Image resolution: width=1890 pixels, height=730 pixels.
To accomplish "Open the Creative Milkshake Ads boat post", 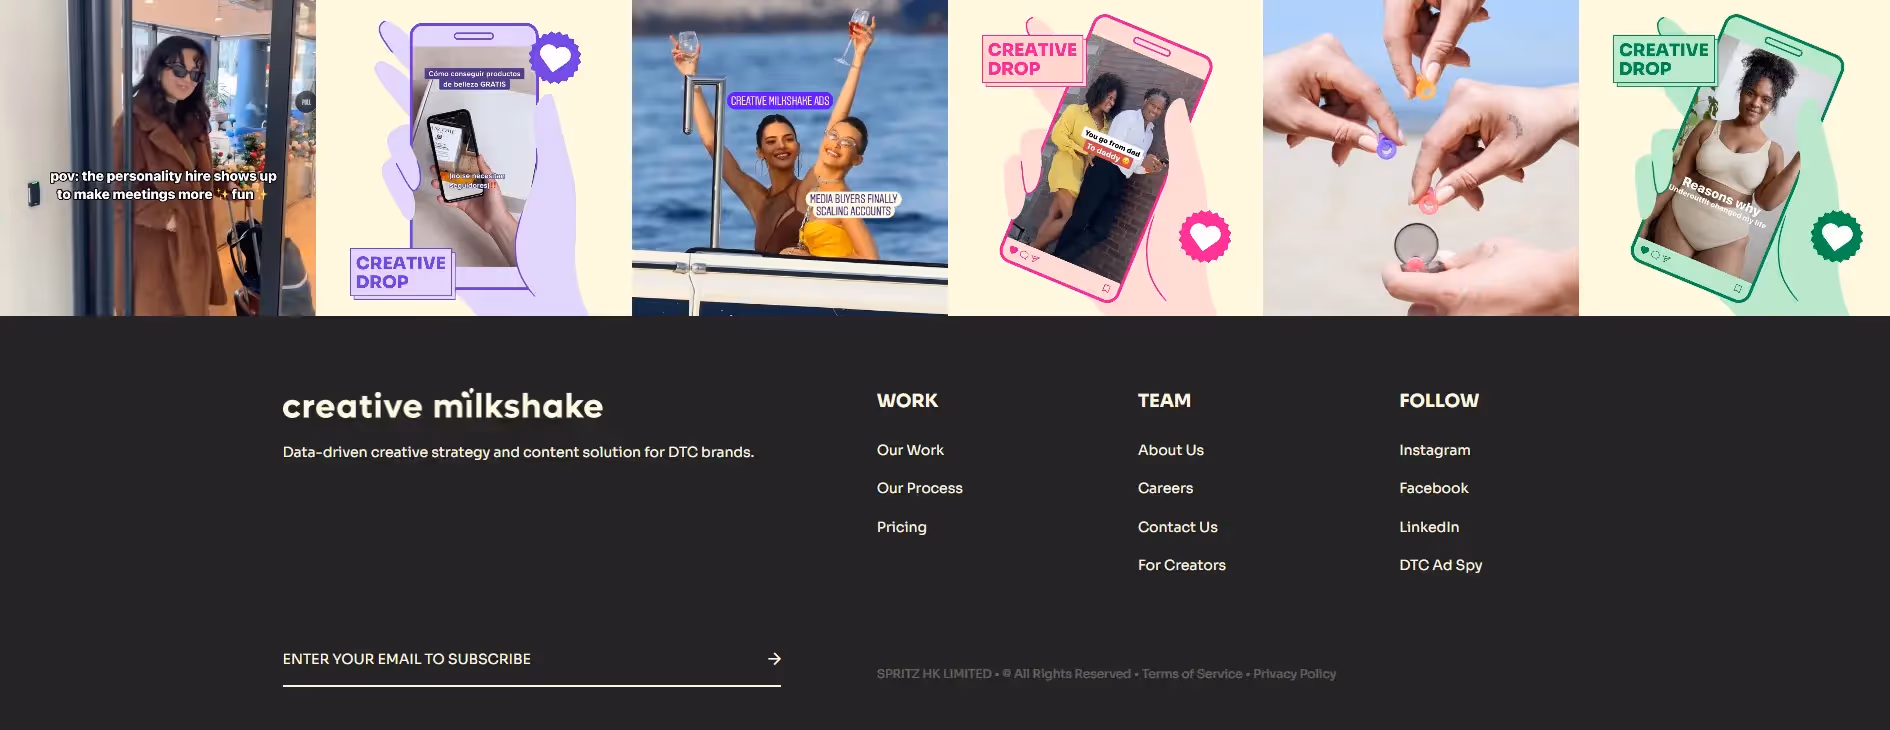I will pyautogui.click(x=790, y=158).
